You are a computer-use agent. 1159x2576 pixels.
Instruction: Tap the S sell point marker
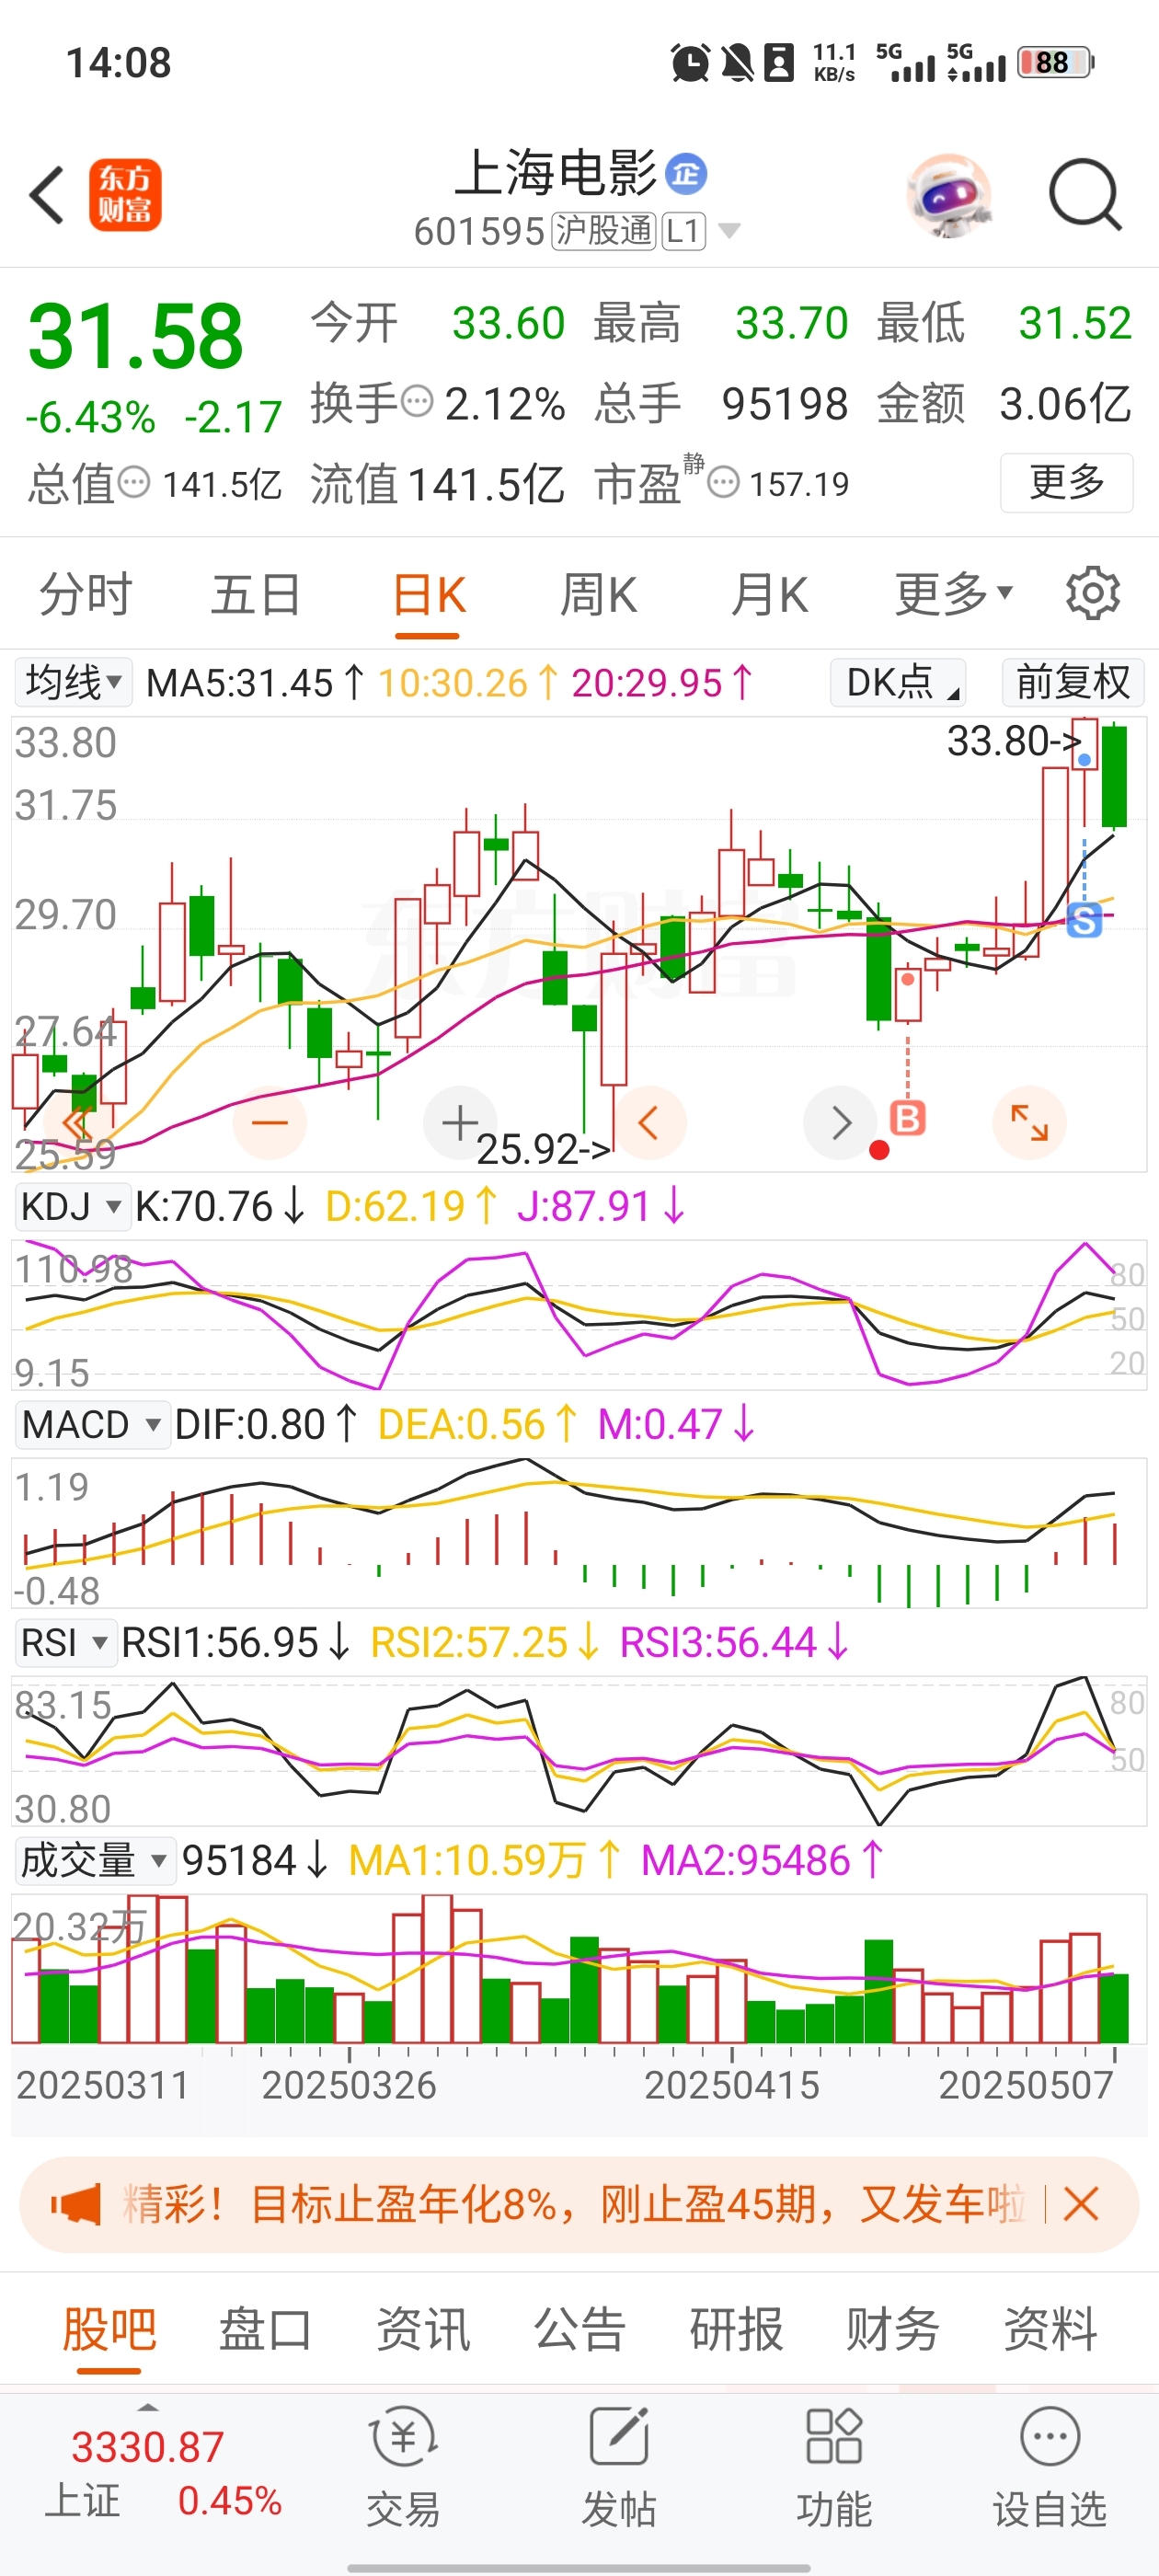click(x=1084, y=920)
